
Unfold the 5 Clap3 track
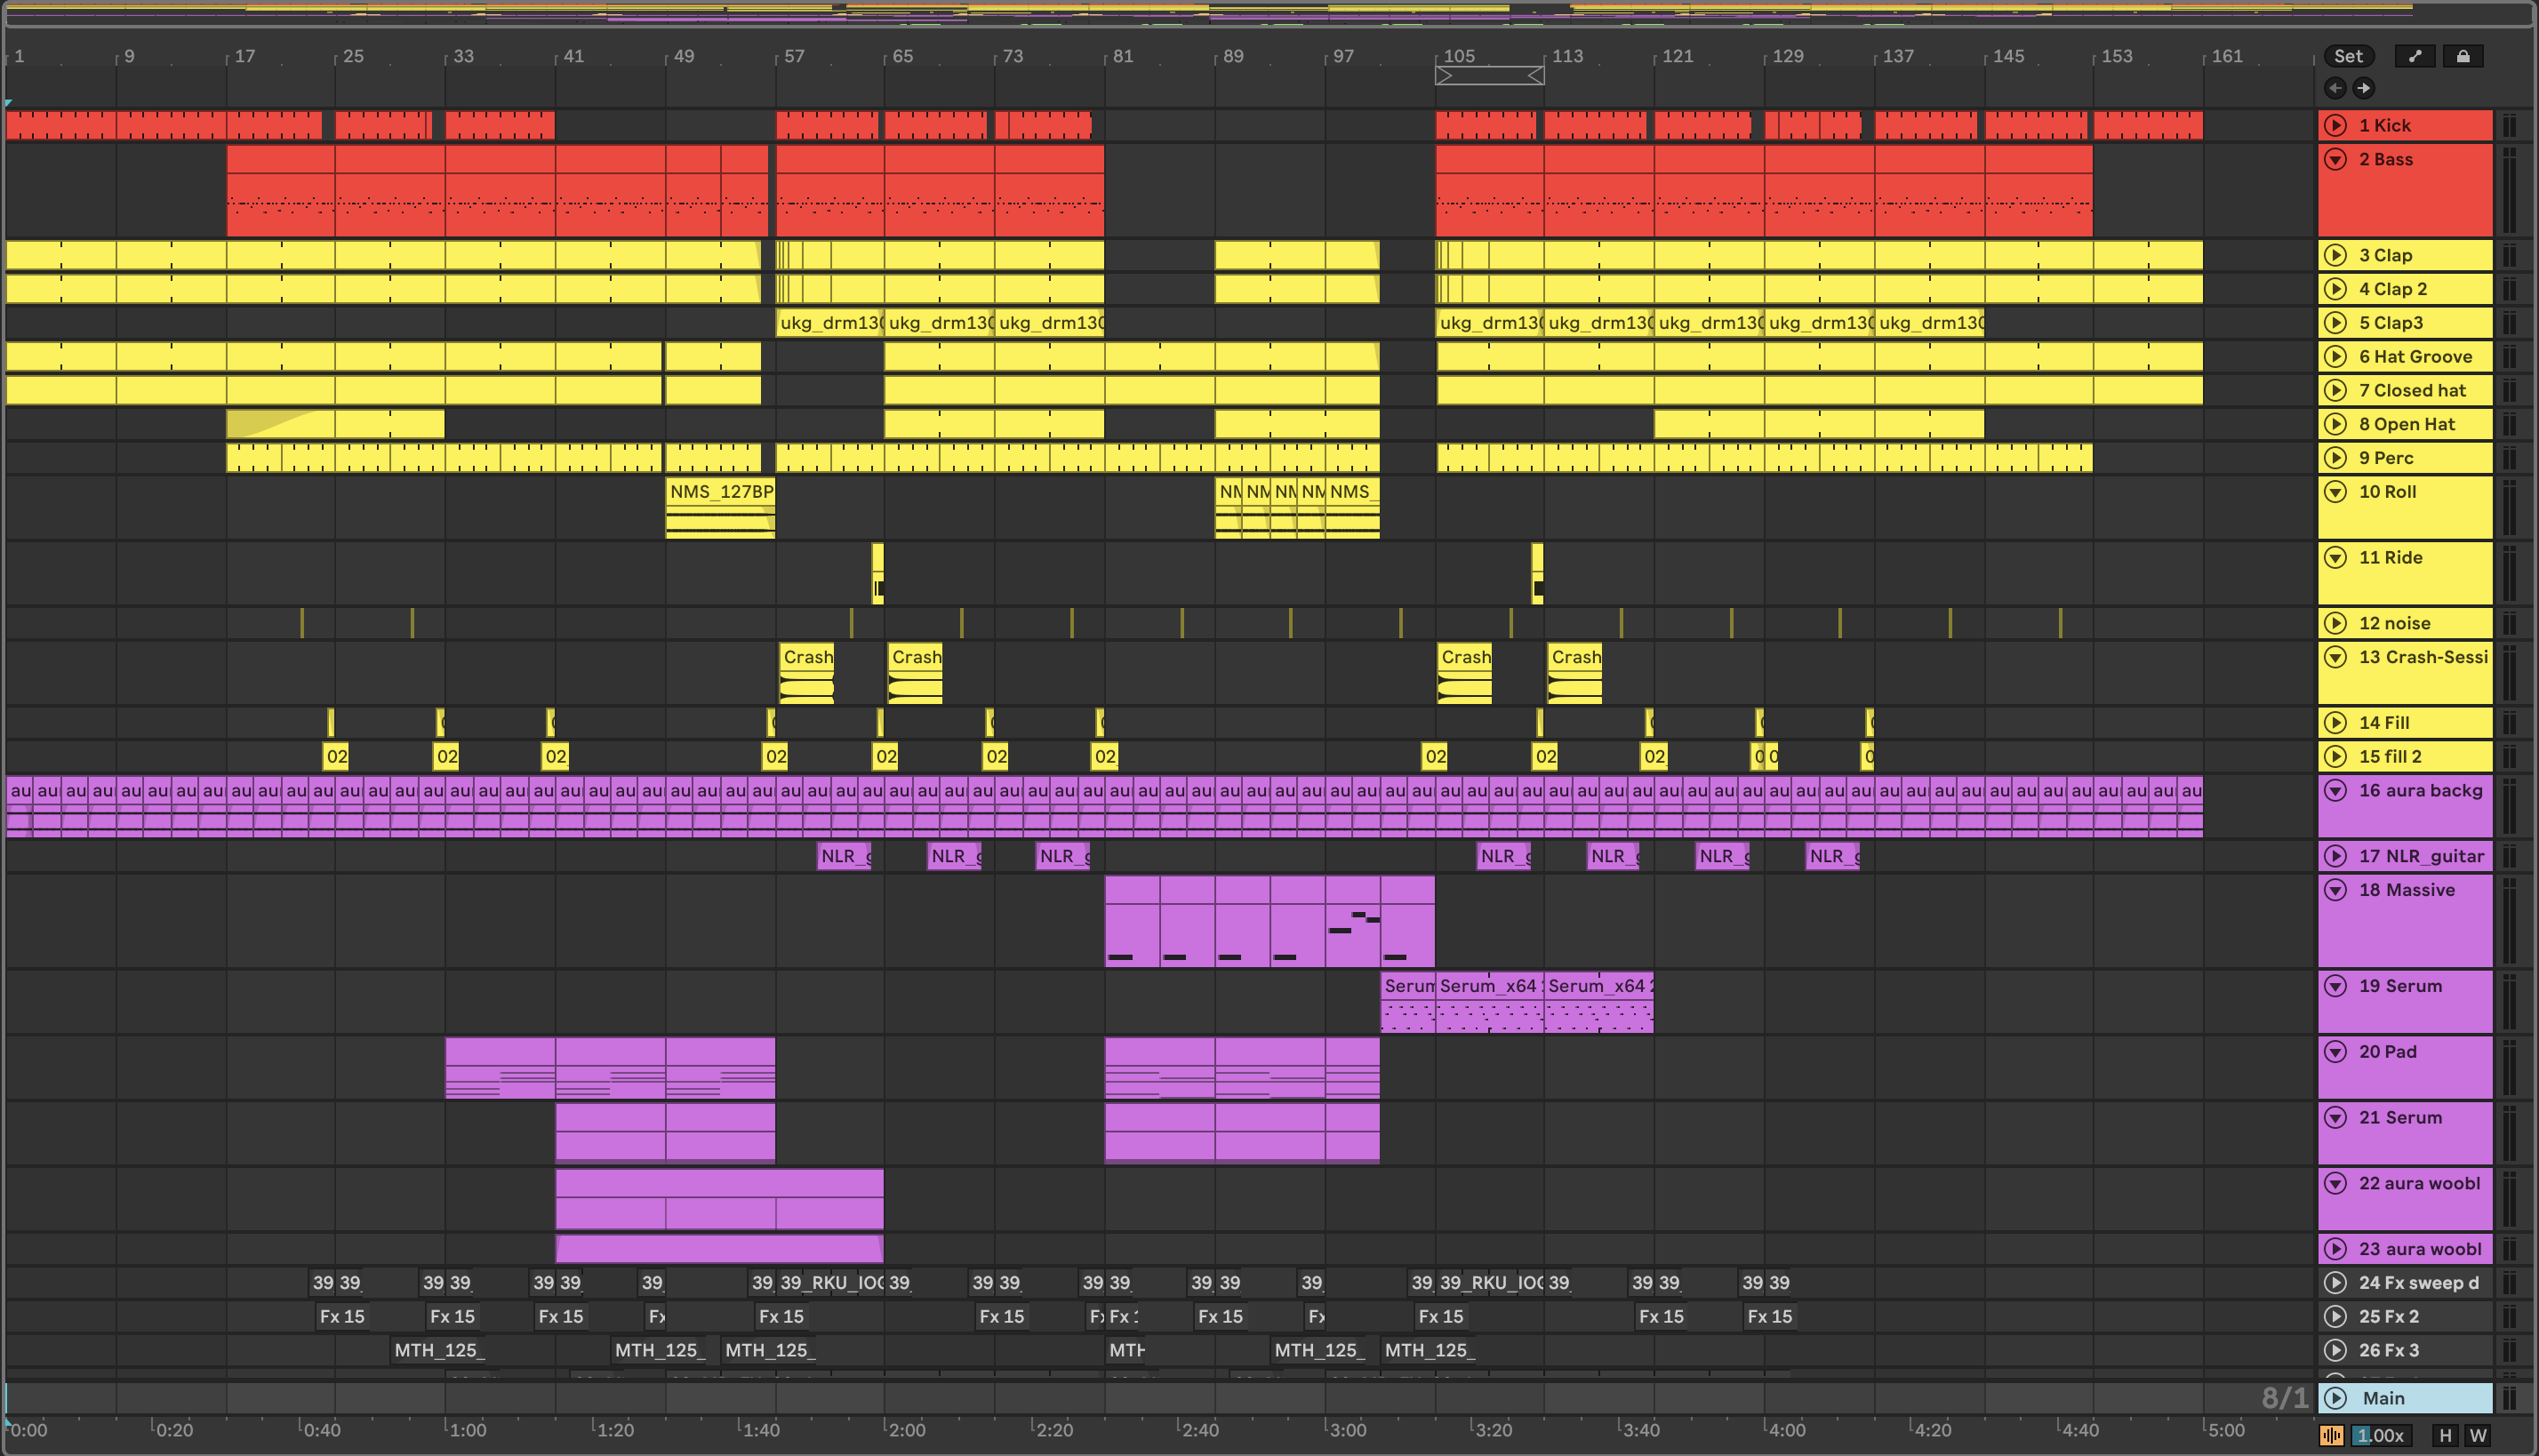2336,323
